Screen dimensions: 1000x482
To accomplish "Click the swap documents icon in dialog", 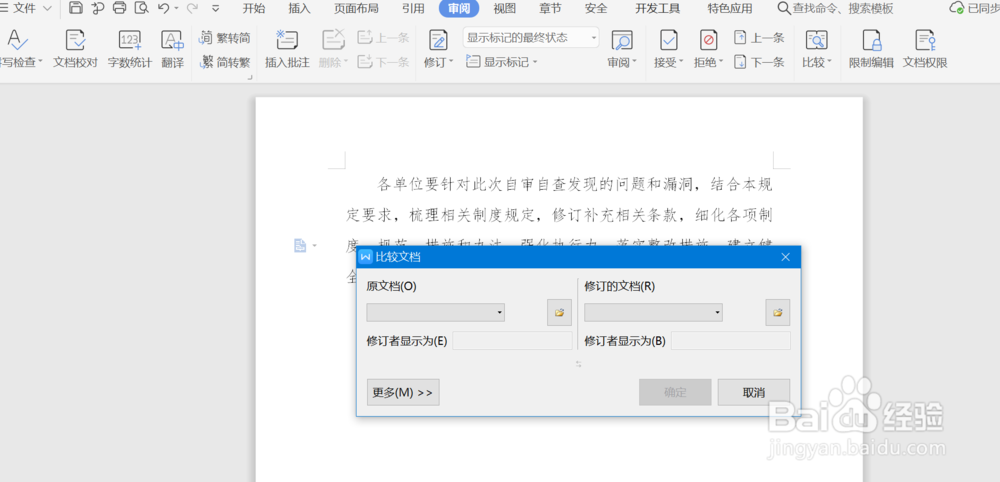I will pos(578,363).
